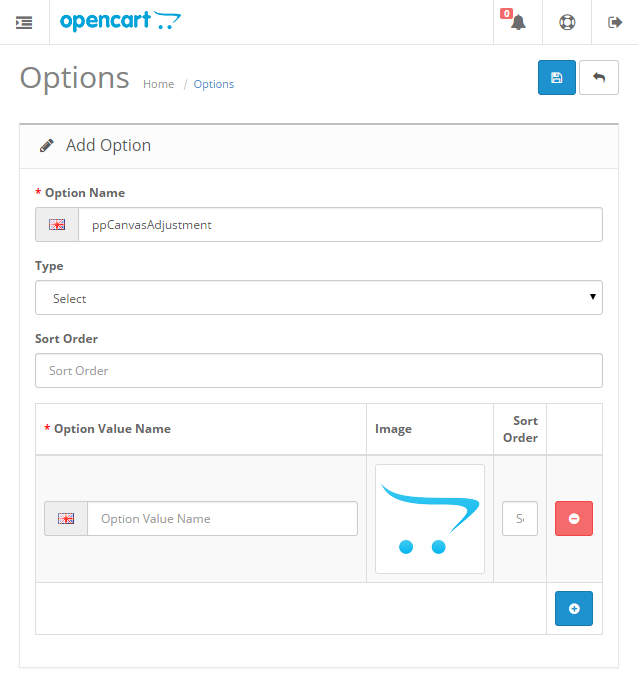Choose an image via the cart thumbnail

(430, 519)
